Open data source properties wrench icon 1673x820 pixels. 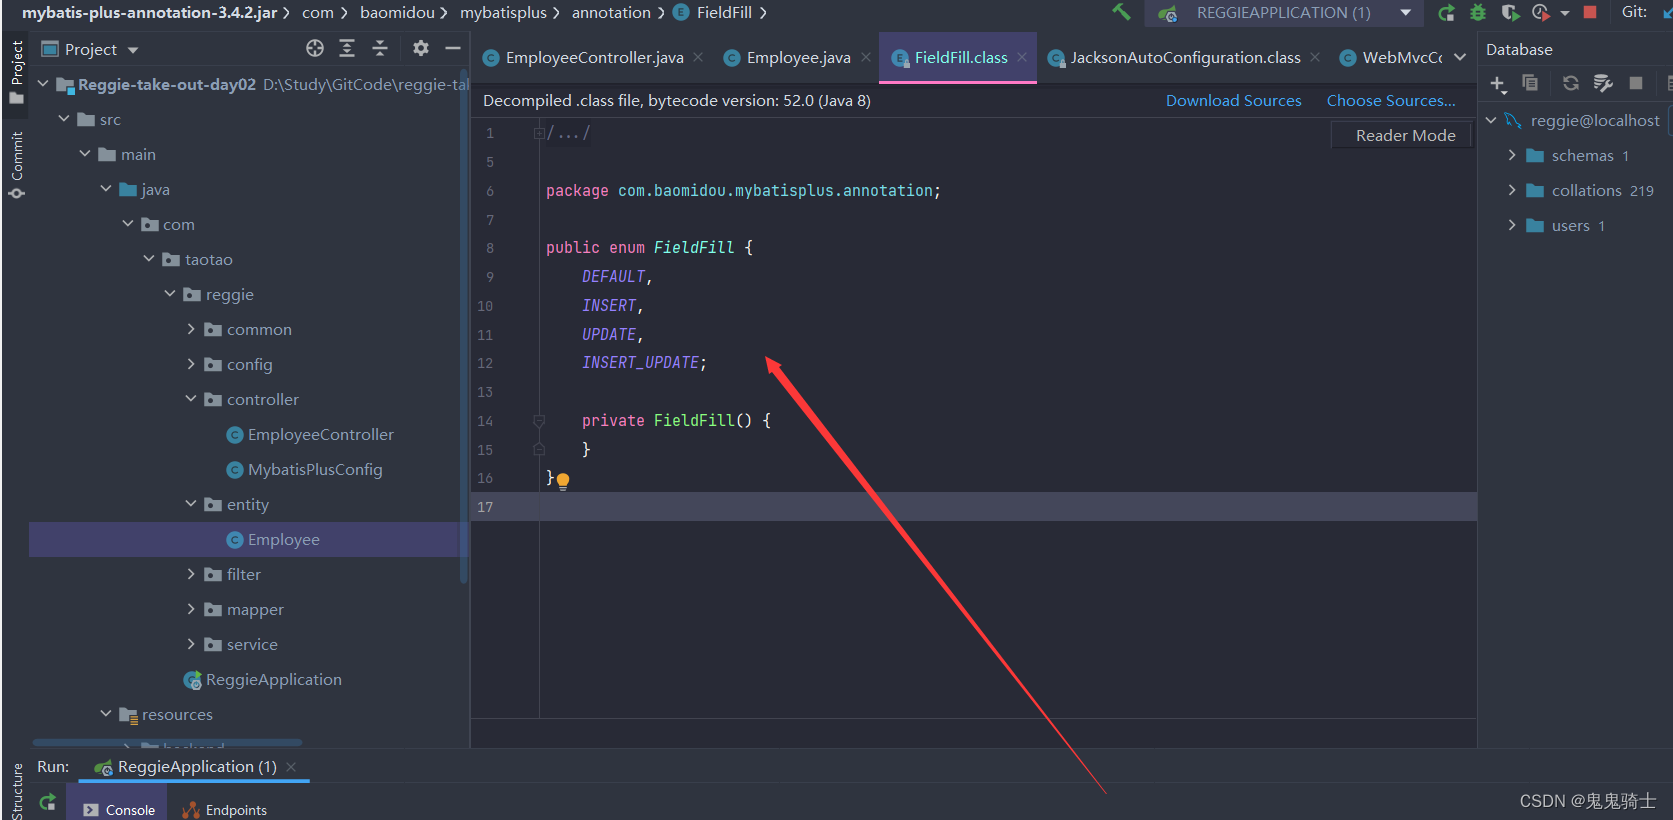pos(1603,83)
